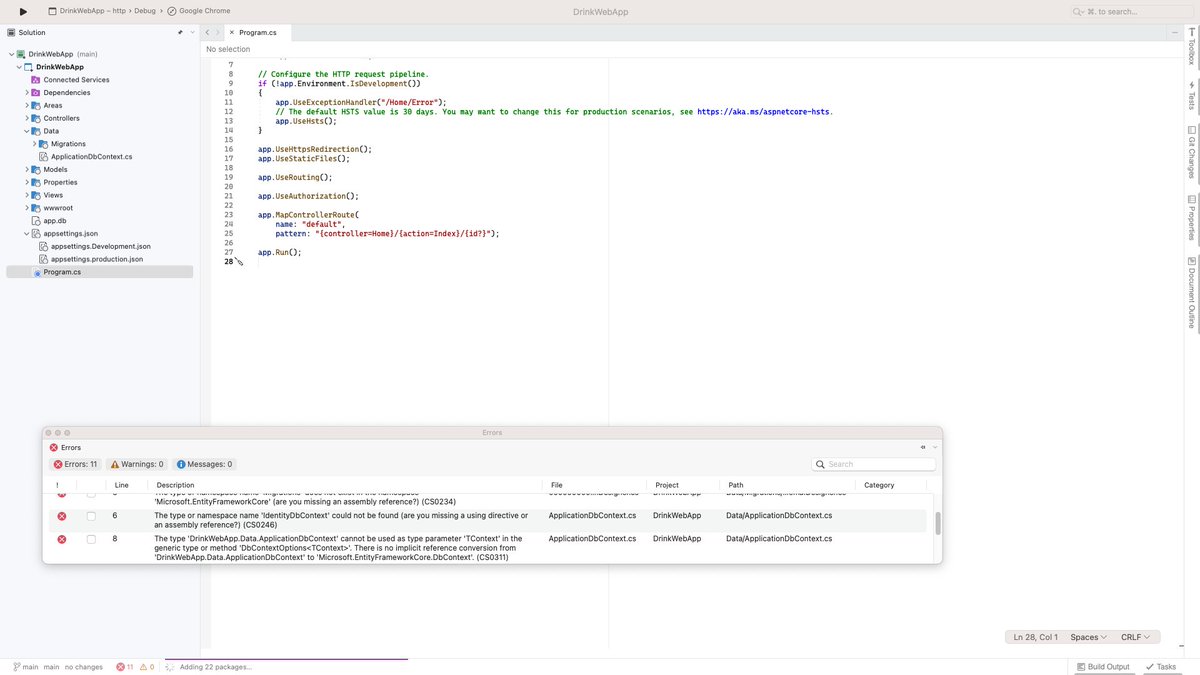The image size is (1200, 675).
Task: Click the quick-action icon on line 28
Action: (x=239, y=262)
